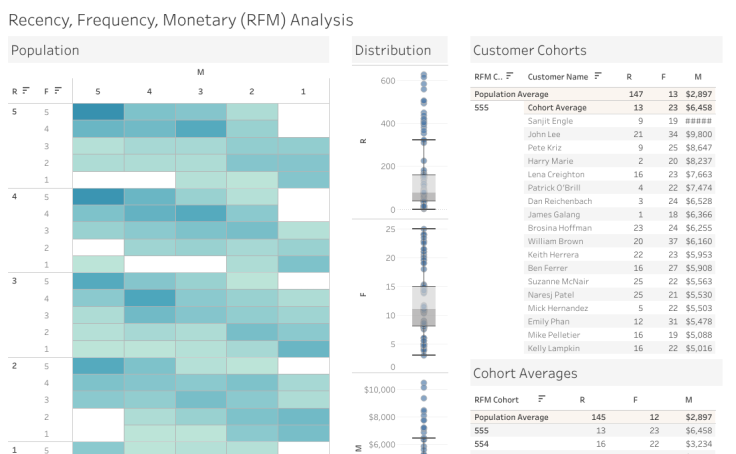The image size is (736, 454).
Task: Click the Cohort Average row label
Action: click(556, 107)
